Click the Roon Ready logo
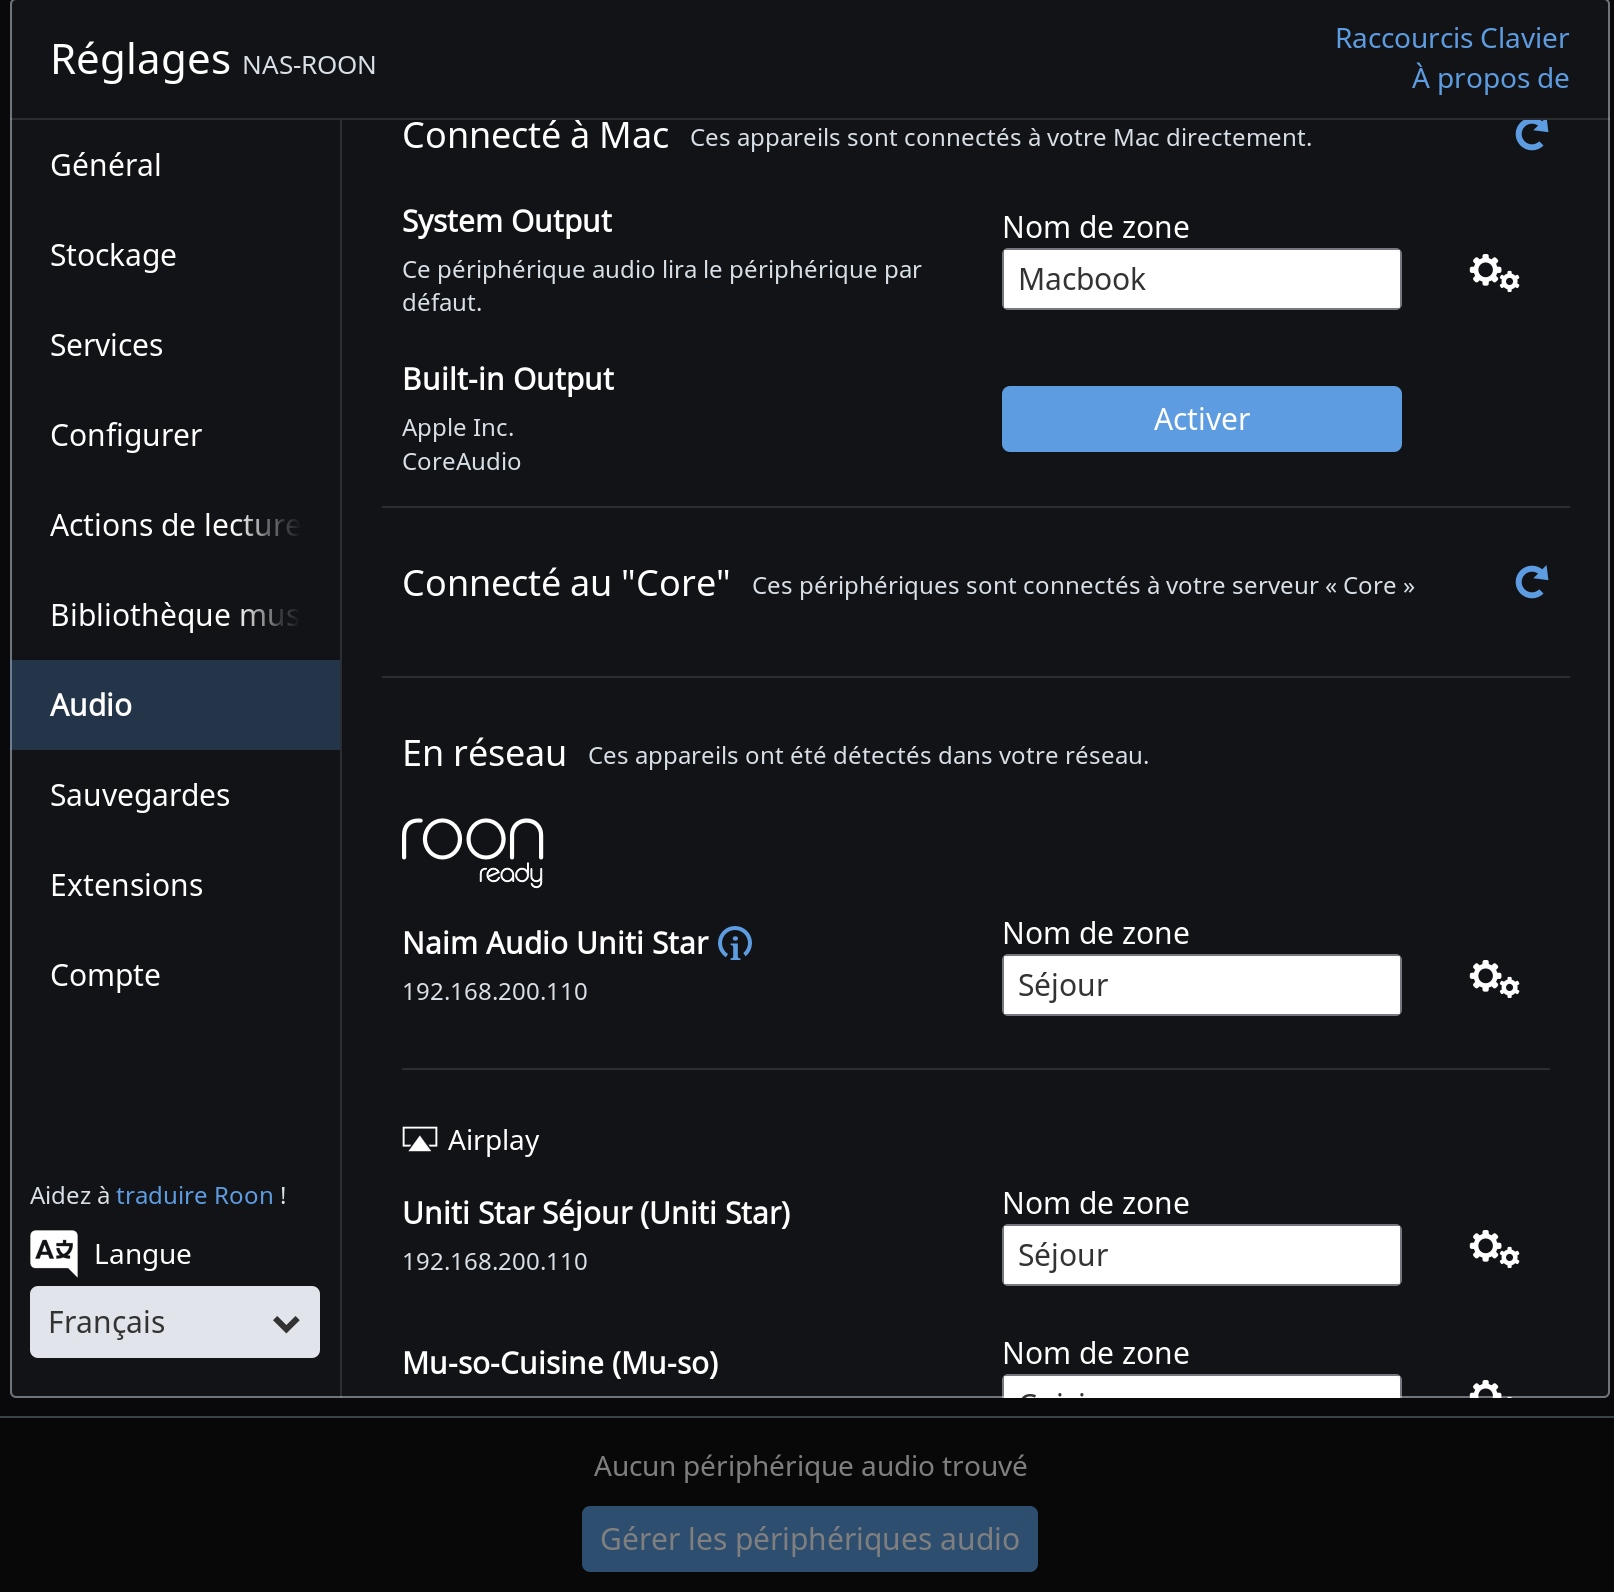 click(473, 852)
